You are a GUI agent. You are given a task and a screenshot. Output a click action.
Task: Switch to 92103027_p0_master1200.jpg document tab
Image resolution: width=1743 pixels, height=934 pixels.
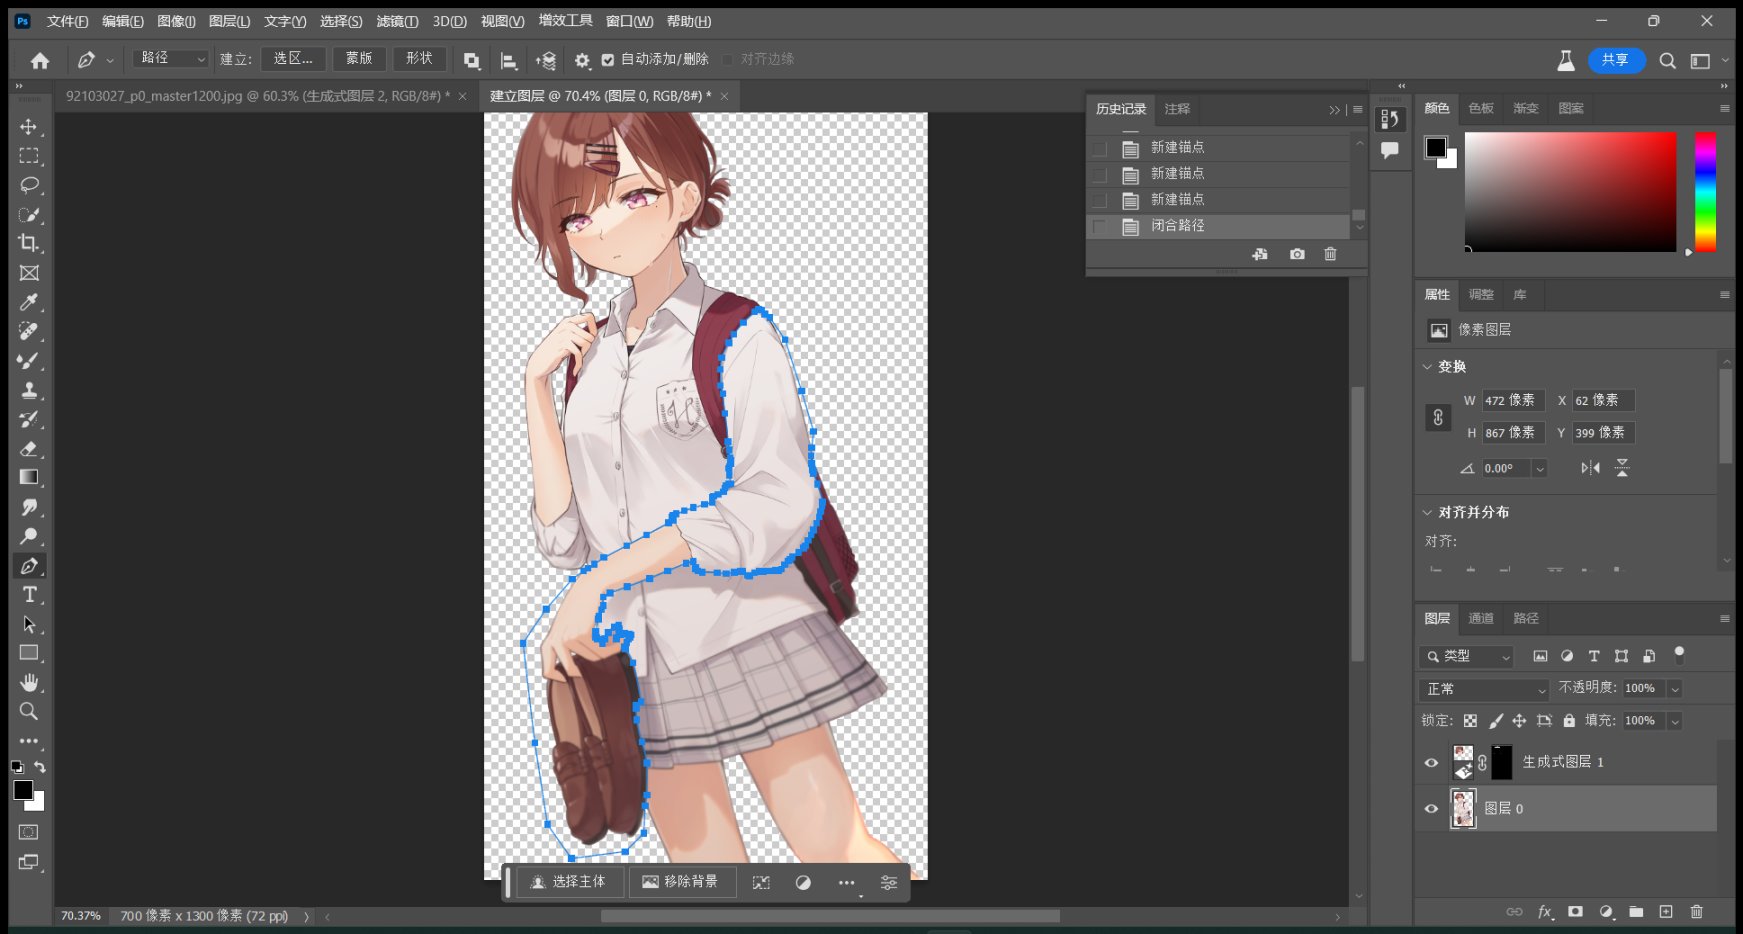[x=257, y=96]
